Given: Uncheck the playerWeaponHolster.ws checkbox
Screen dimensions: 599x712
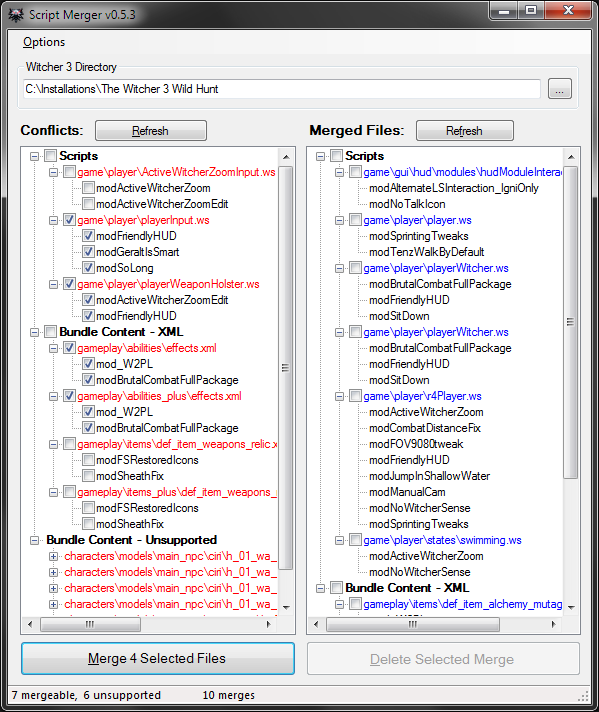Looking at the screenshot, I should pyautogui.click(x=69, y=284).
